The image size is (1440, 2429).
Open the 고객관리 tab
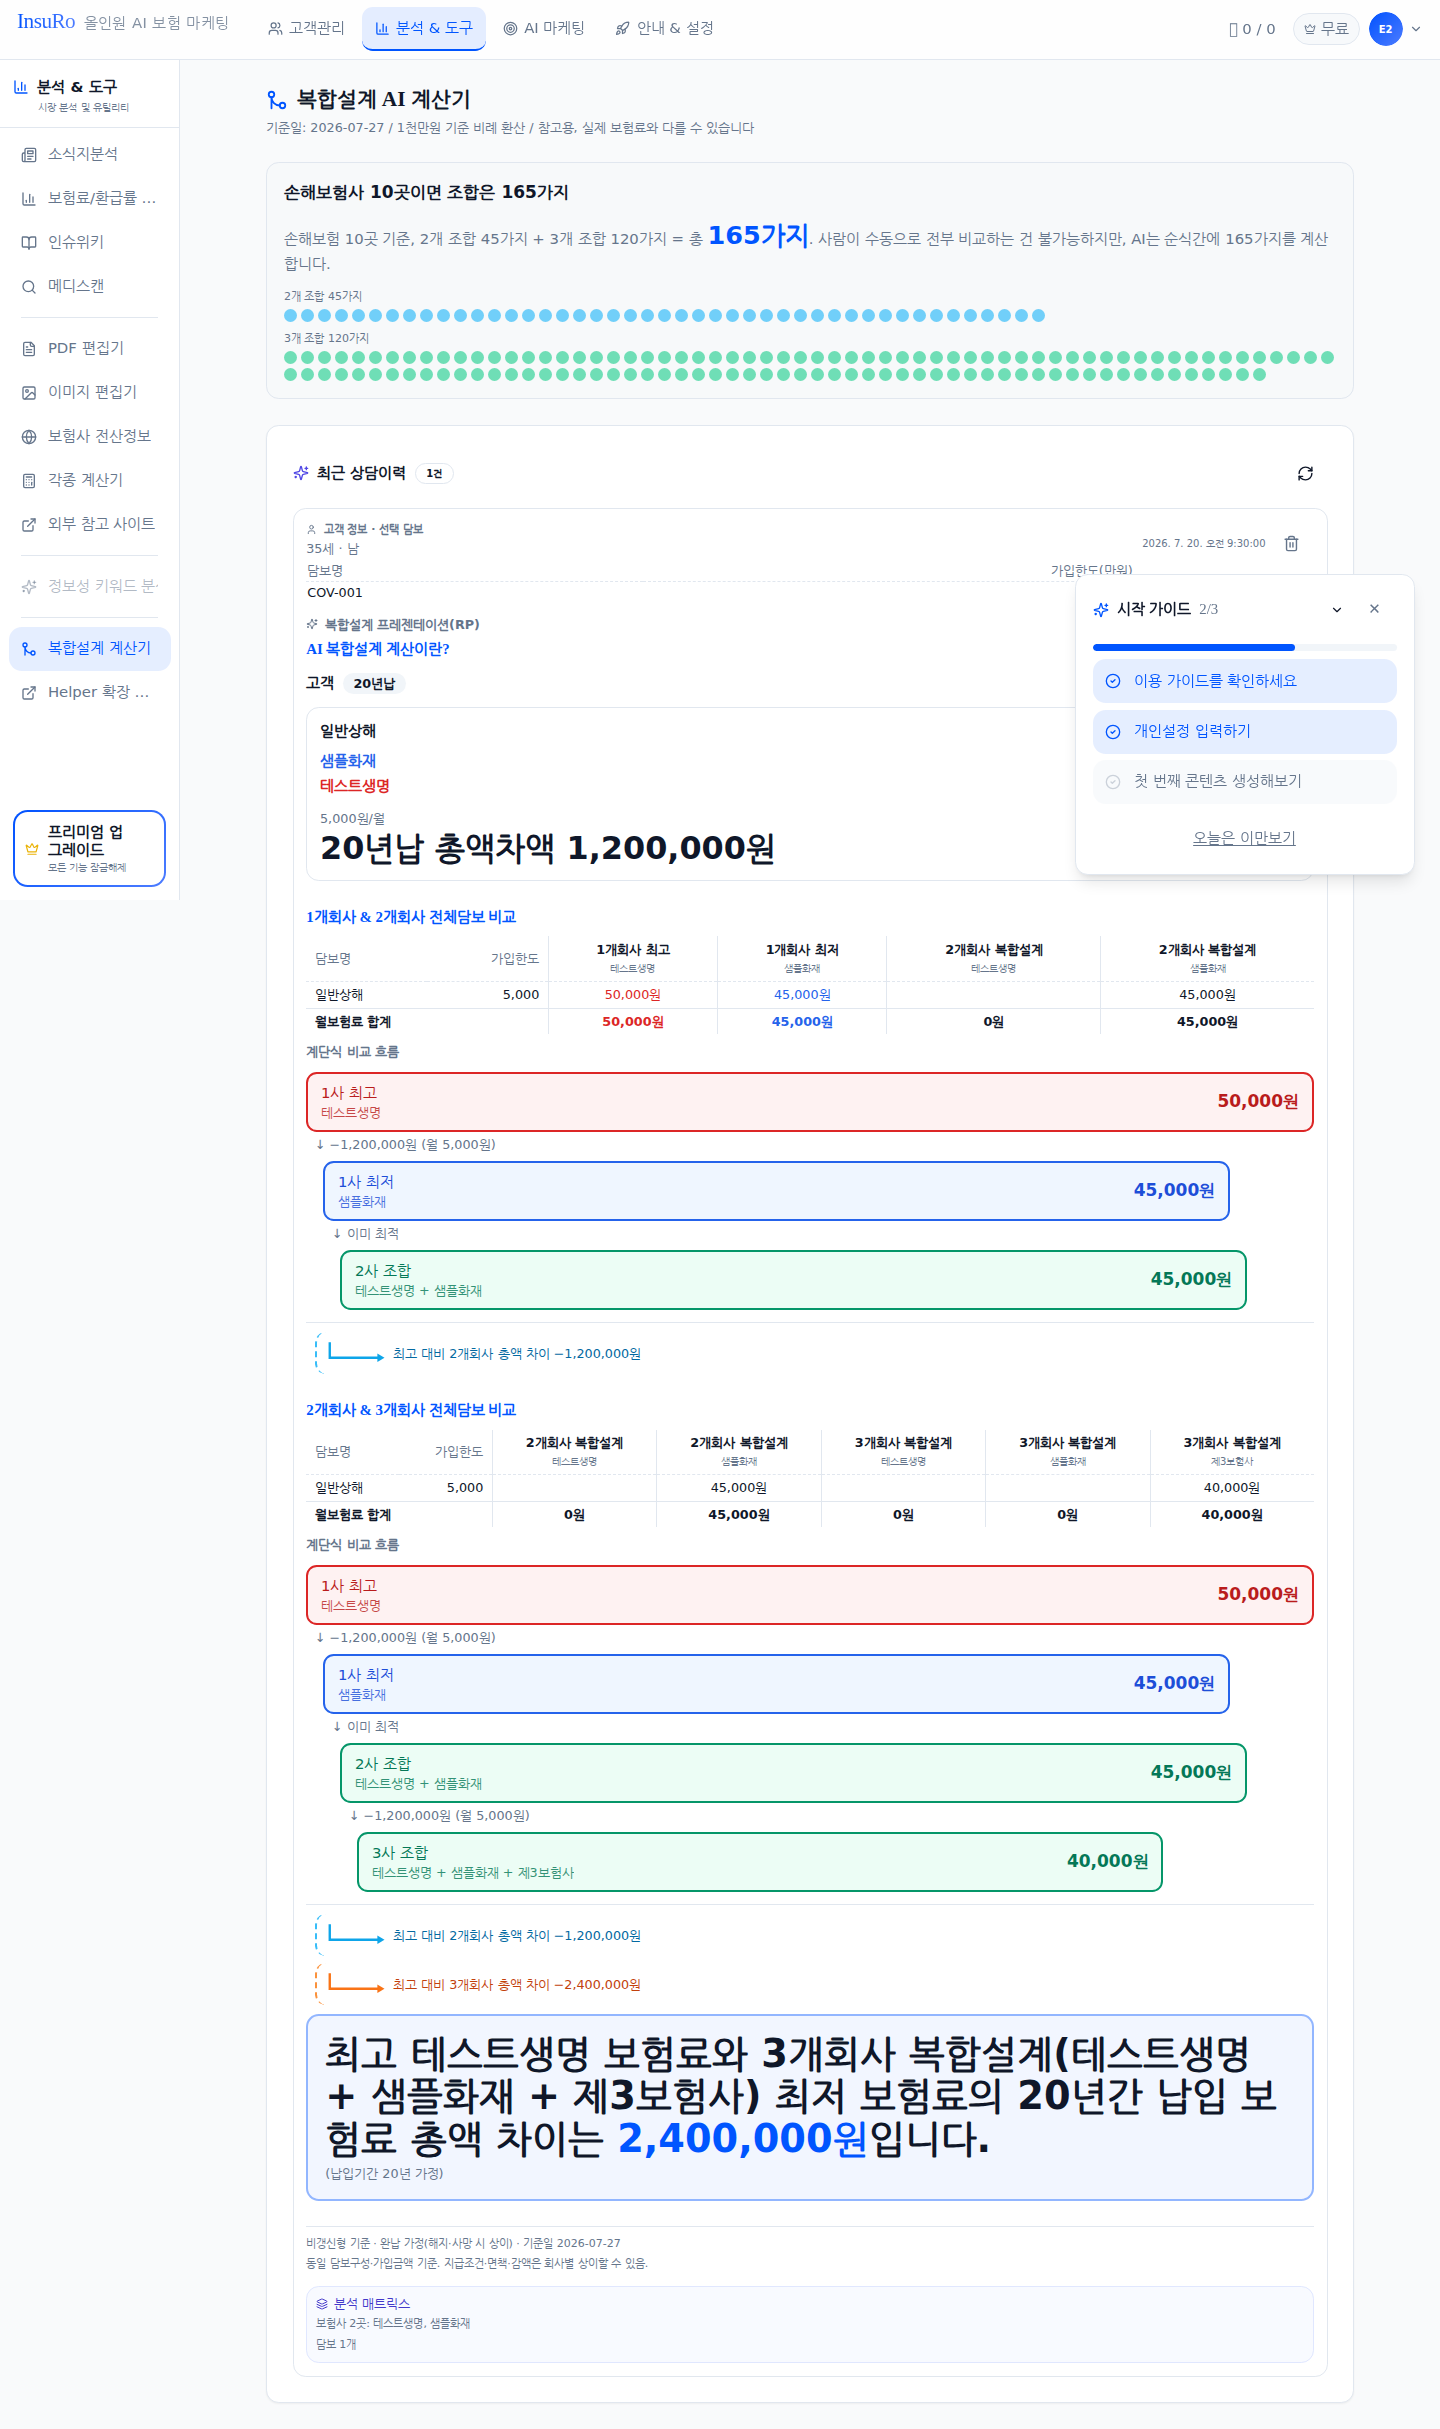pyautogui.click(x=306, y=28)
